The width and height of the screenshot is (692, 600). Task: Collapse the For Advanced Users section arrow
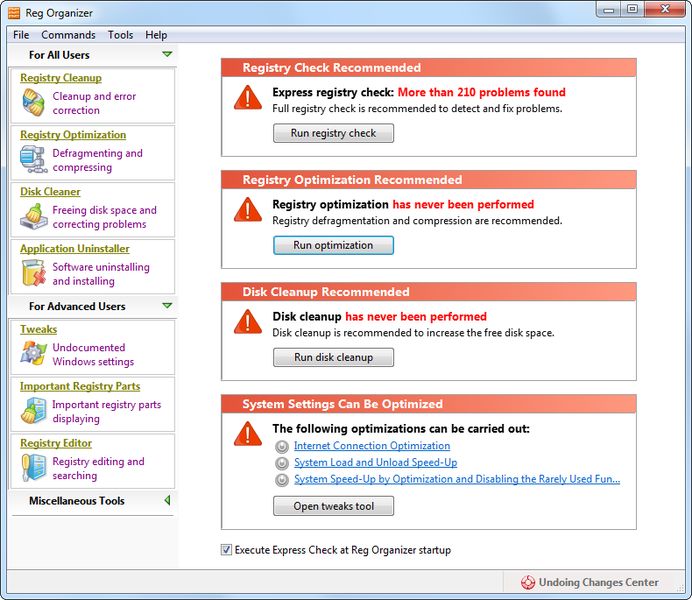click(x=167, y=305)
